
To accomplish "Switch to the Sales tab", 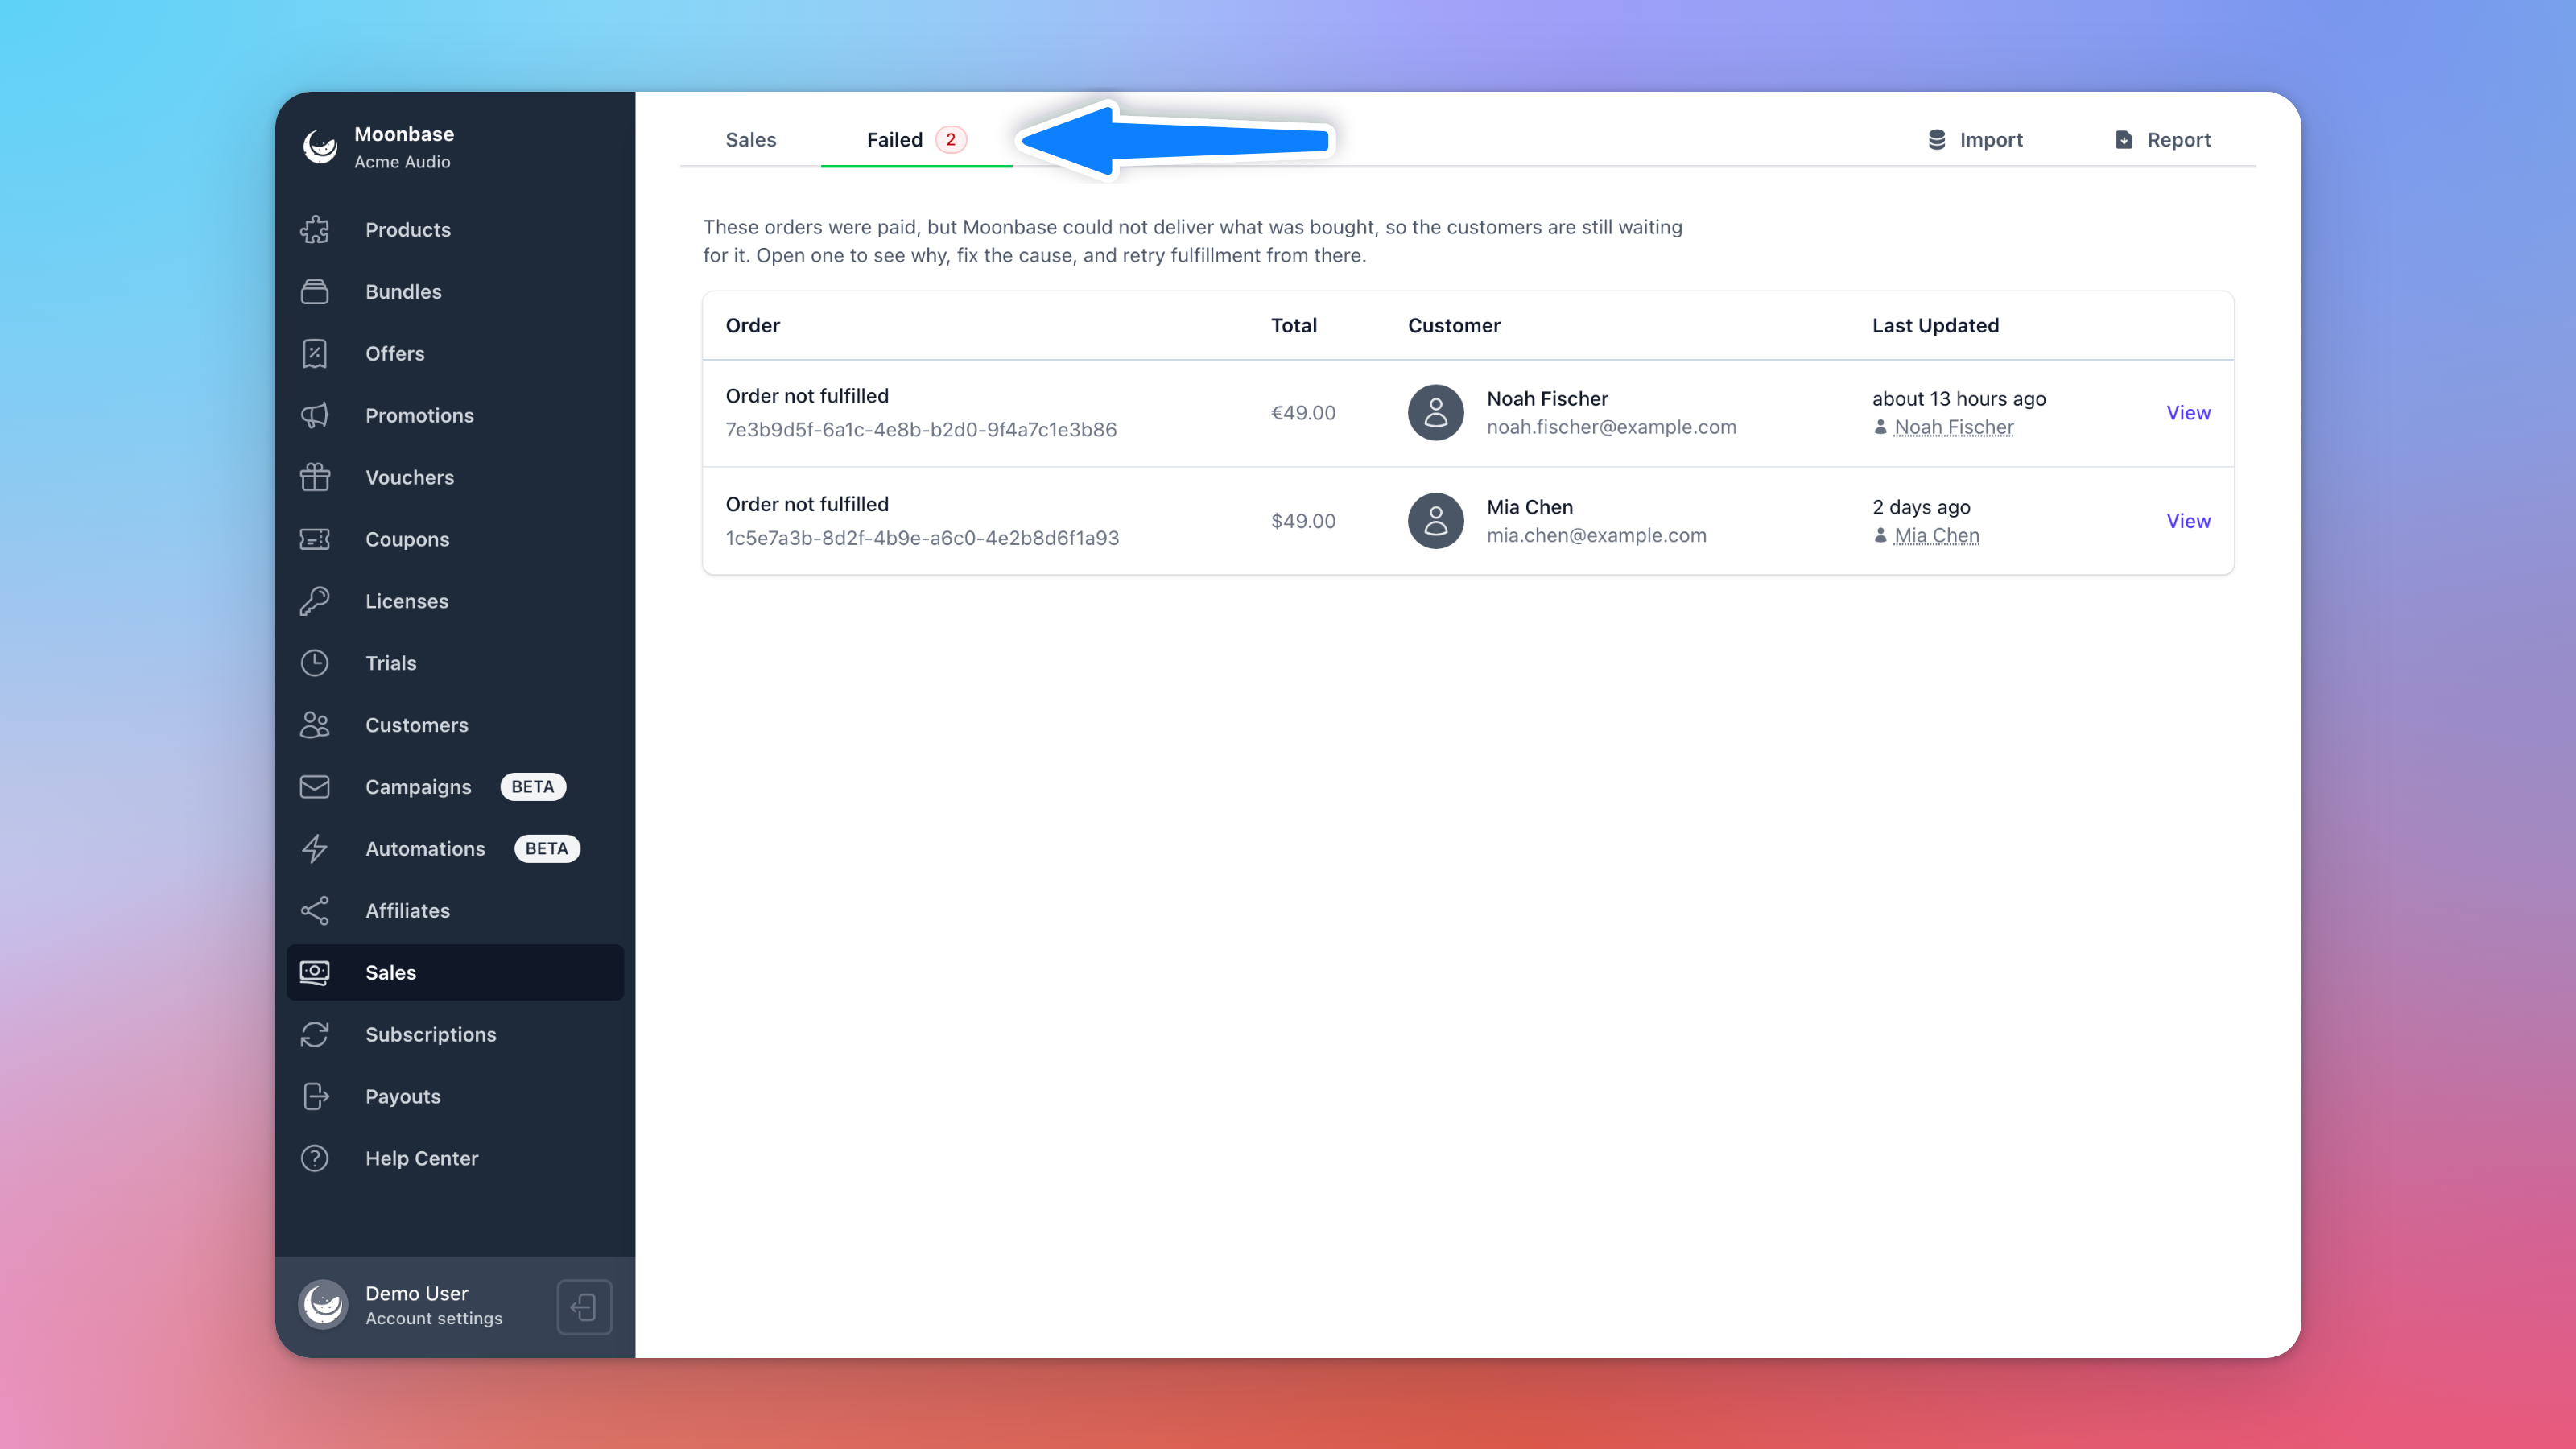I will click(x=751, y=140).
